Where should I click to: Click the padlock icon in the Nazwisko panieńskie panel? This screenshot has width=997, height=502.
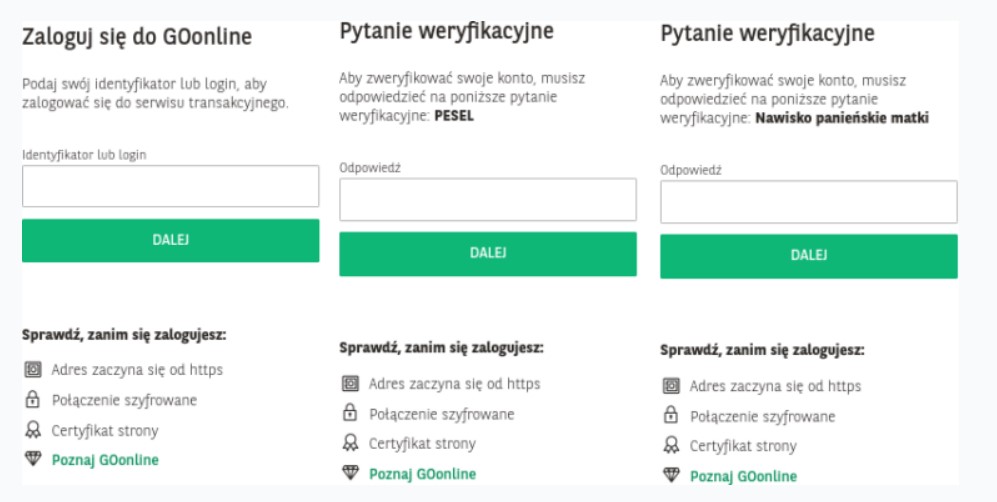671,416
